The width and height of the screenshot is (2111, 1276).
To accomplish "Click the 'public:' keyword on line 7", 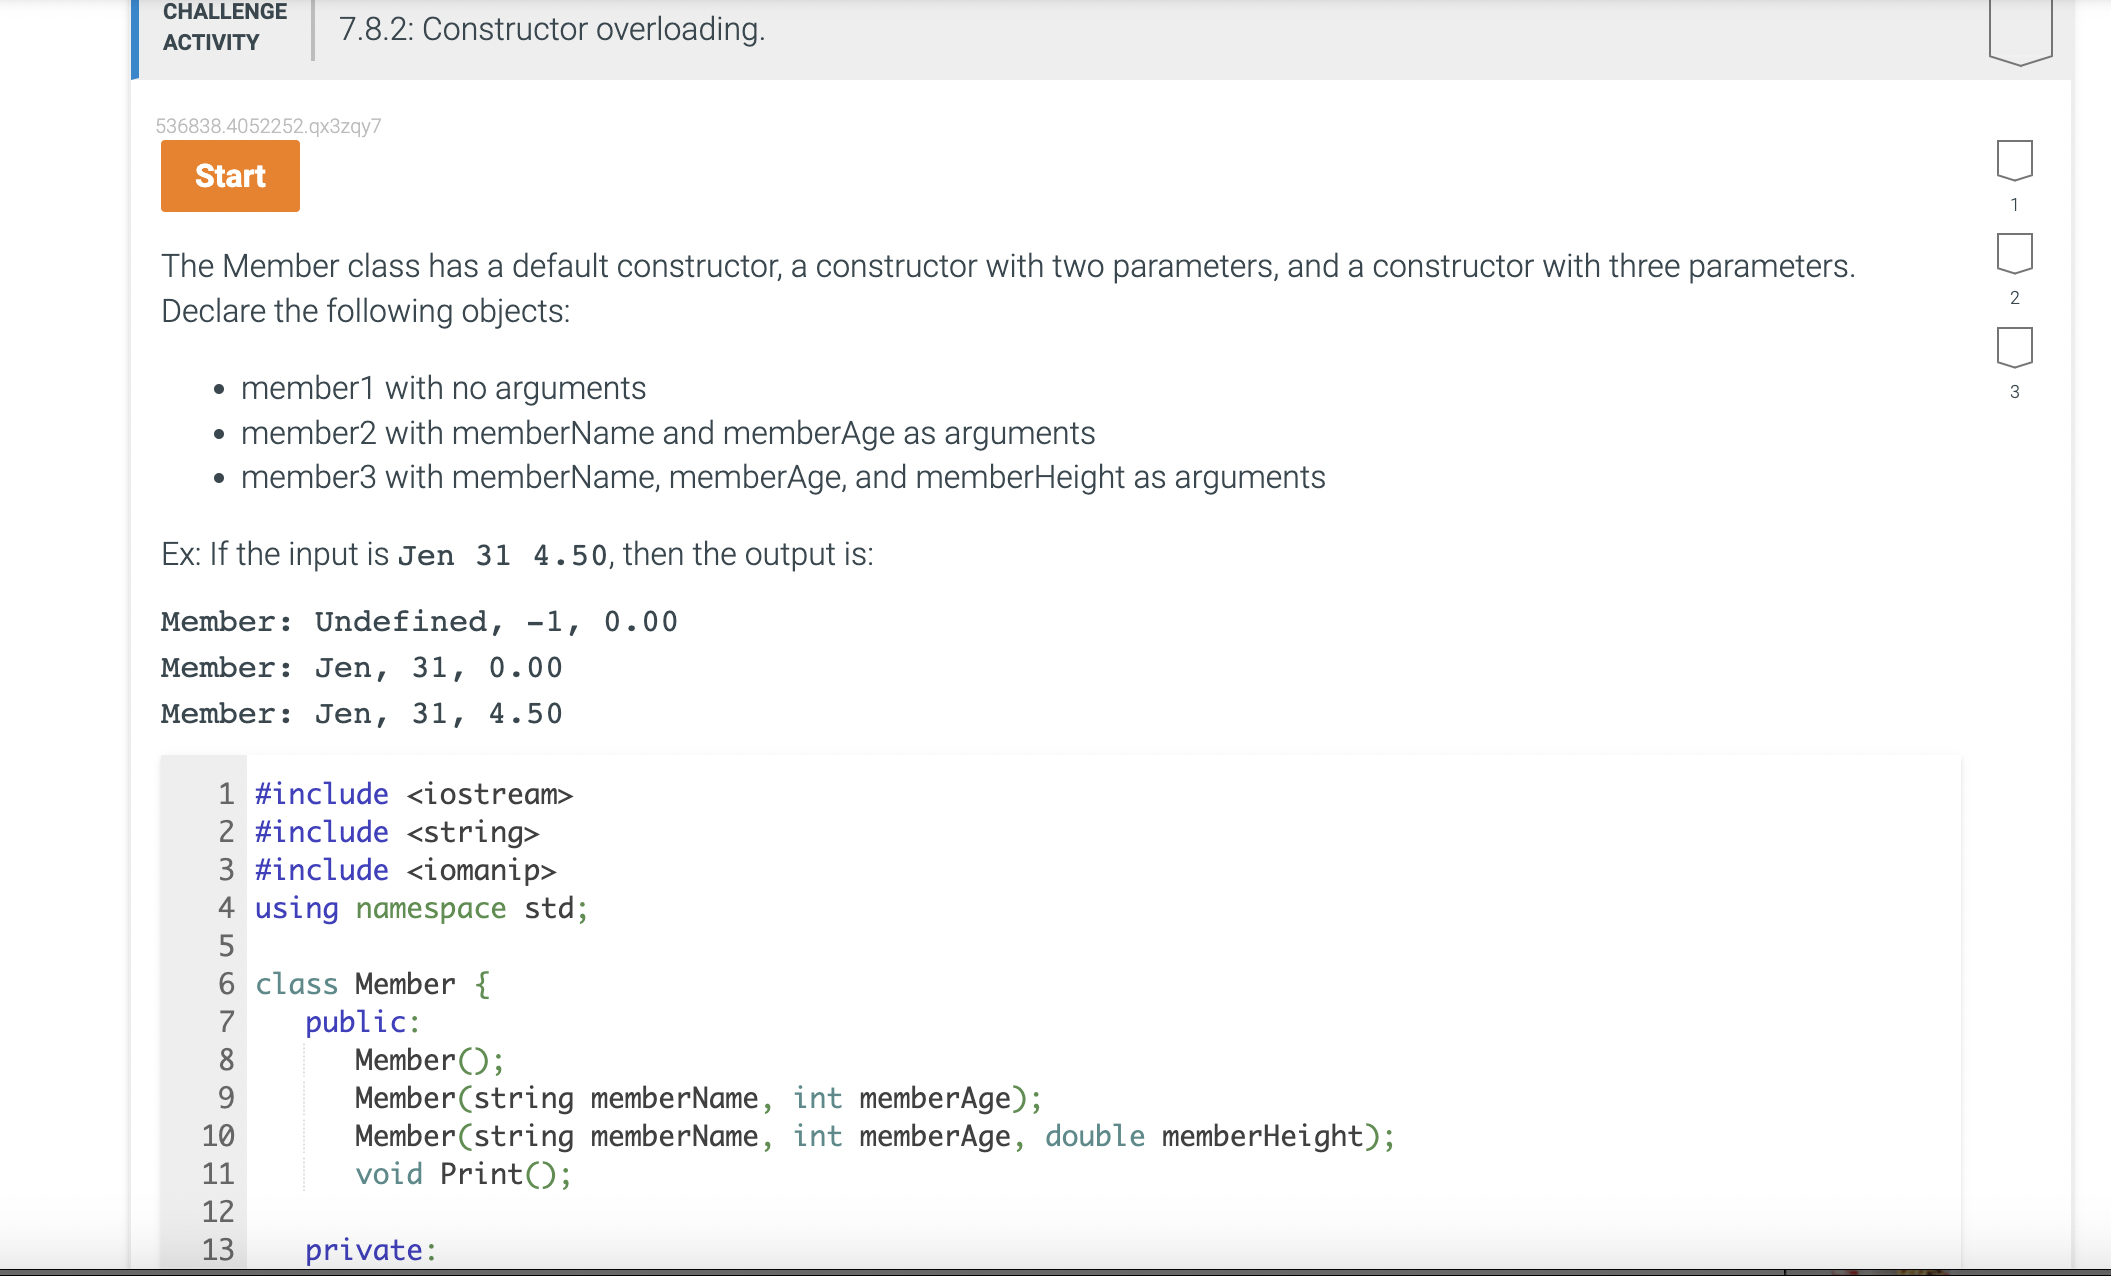I will [361, 1021].
